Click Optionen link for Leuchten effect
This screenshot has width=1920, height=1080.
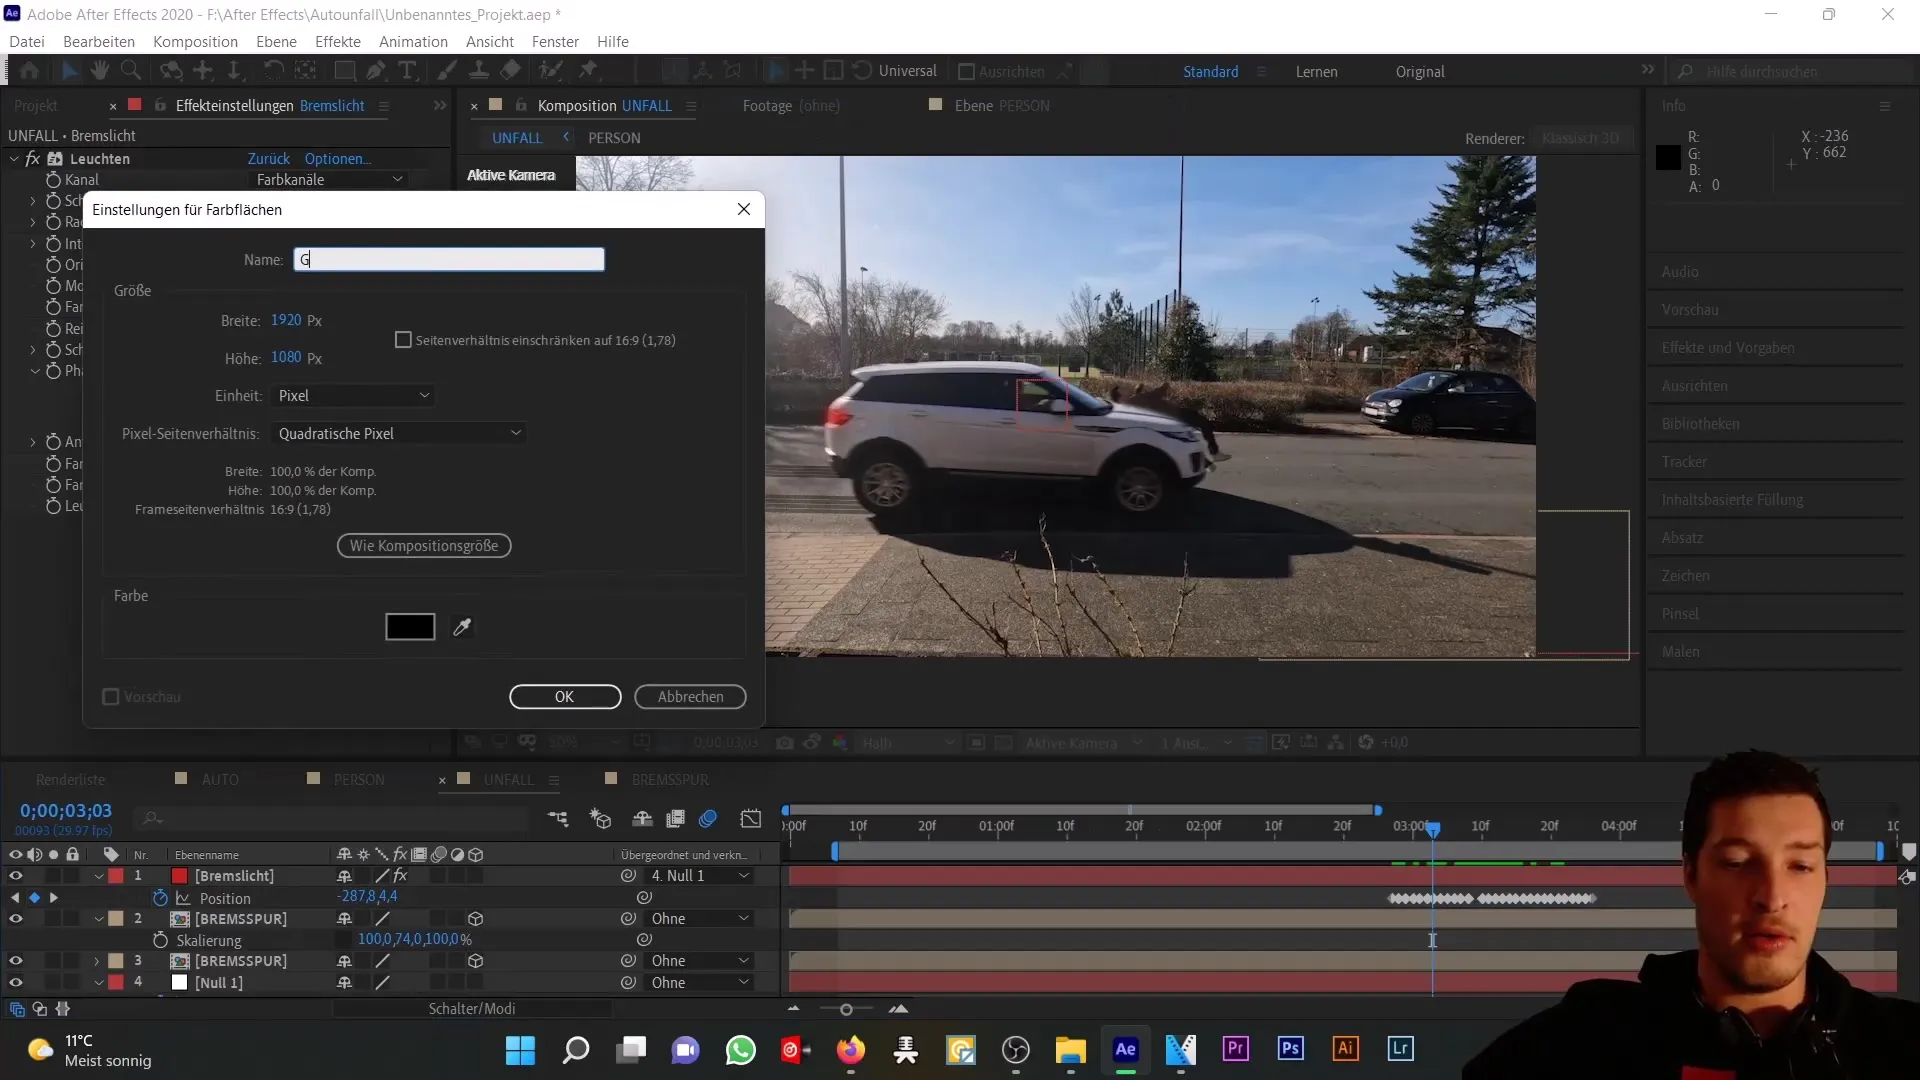click(x=337, y=159)
